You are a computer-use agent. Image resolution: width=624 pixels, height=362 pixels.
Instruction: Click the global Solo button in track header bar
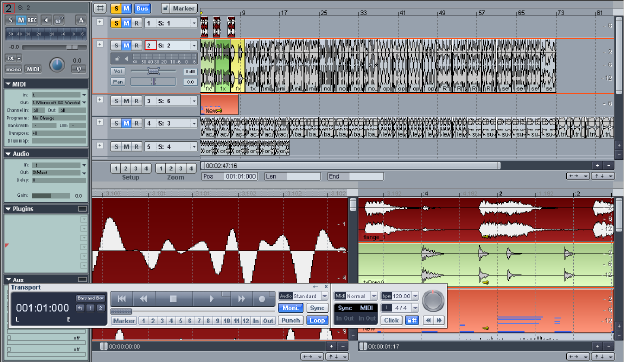click(x=116, y=8)
